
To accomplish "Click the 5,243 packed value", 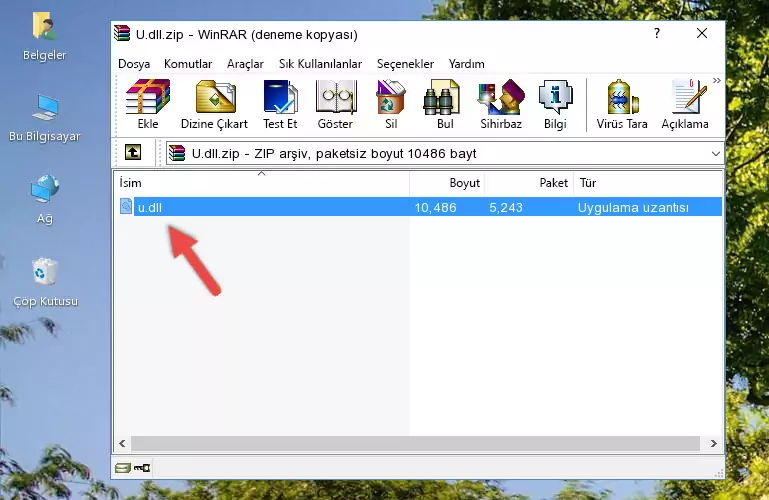I will (x=506, y=207).
